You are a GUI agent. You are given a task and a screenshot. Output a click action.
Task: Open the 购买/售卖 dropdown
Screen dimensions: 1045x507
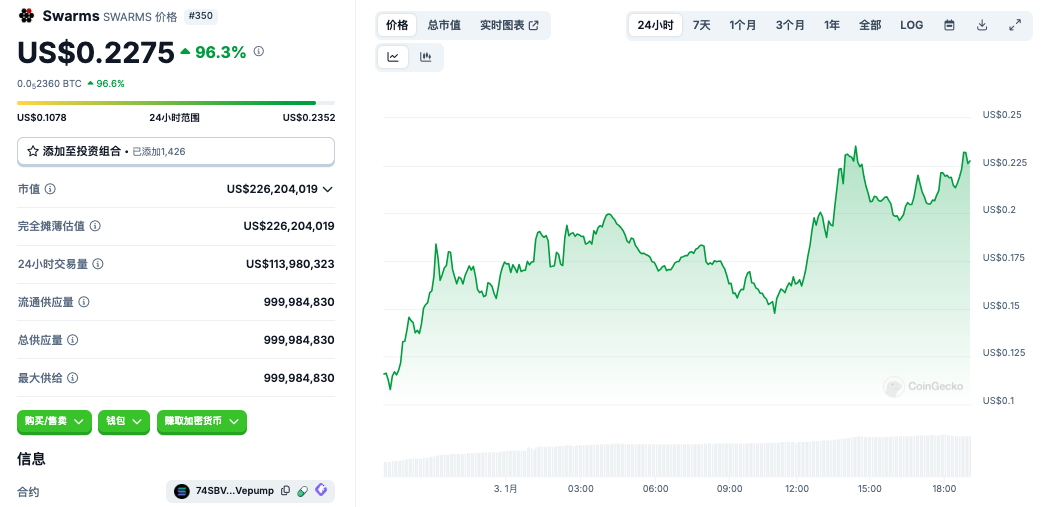(x=54, y=422)
